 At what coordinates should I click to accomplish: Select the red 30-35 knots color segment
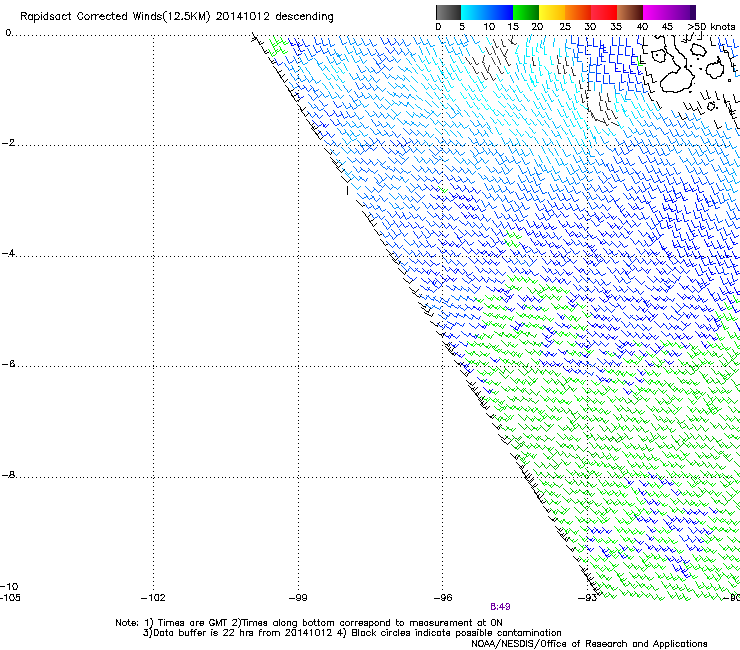pyautogui.click(x=604, y=12)
